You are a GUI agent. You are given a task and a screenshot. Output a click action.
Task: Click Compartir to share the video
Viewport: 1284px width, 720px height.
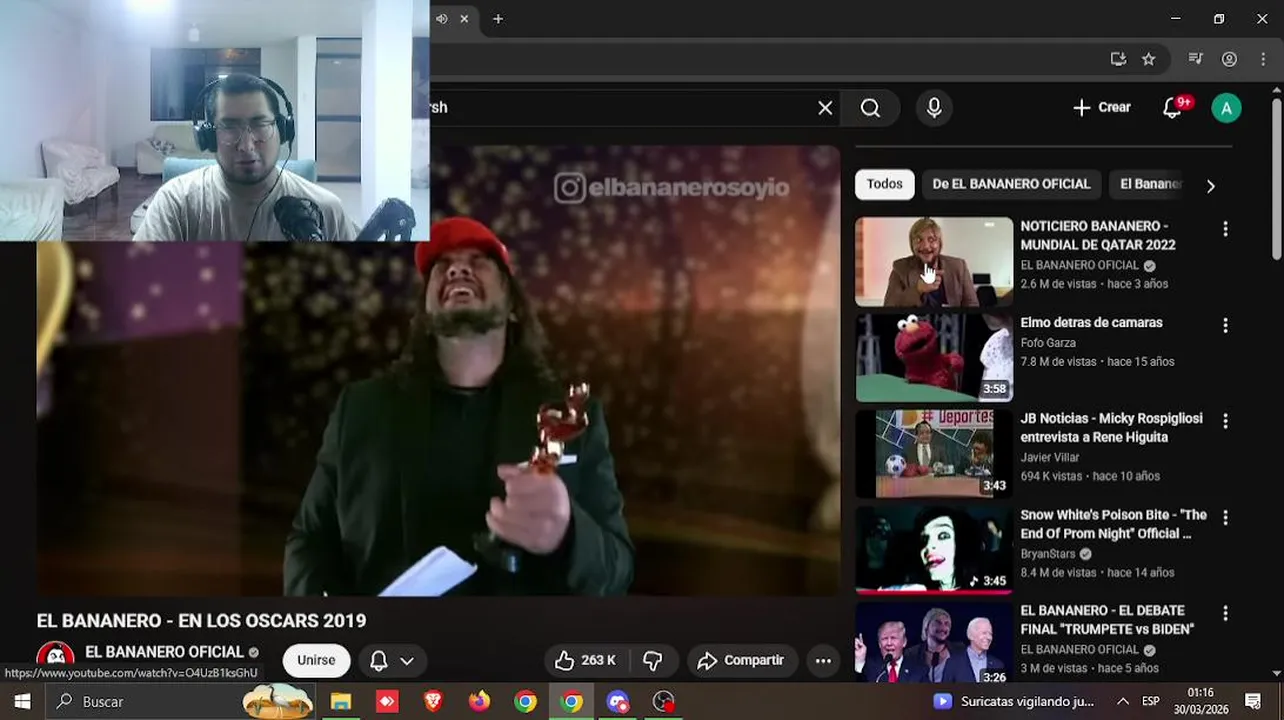click(x=741, y=660)
